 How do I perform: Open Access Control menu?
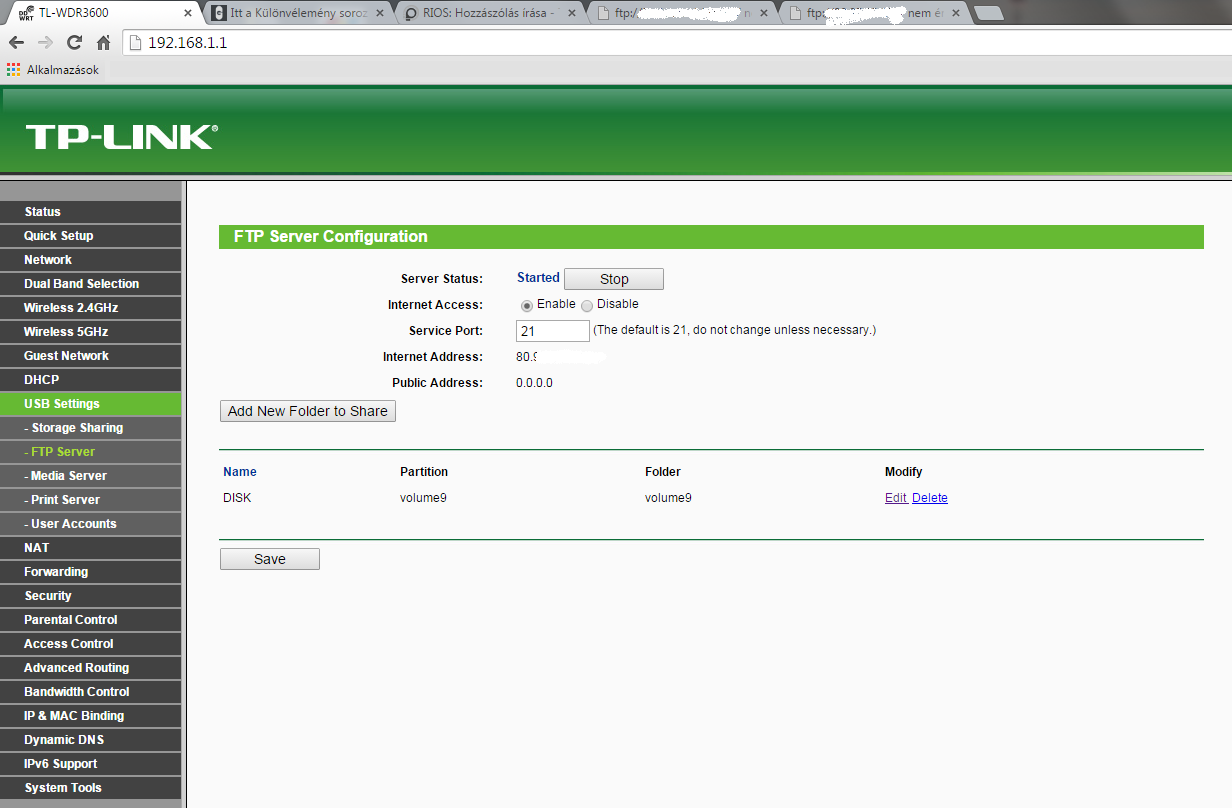pyautogui.click(x=91, y=644)
